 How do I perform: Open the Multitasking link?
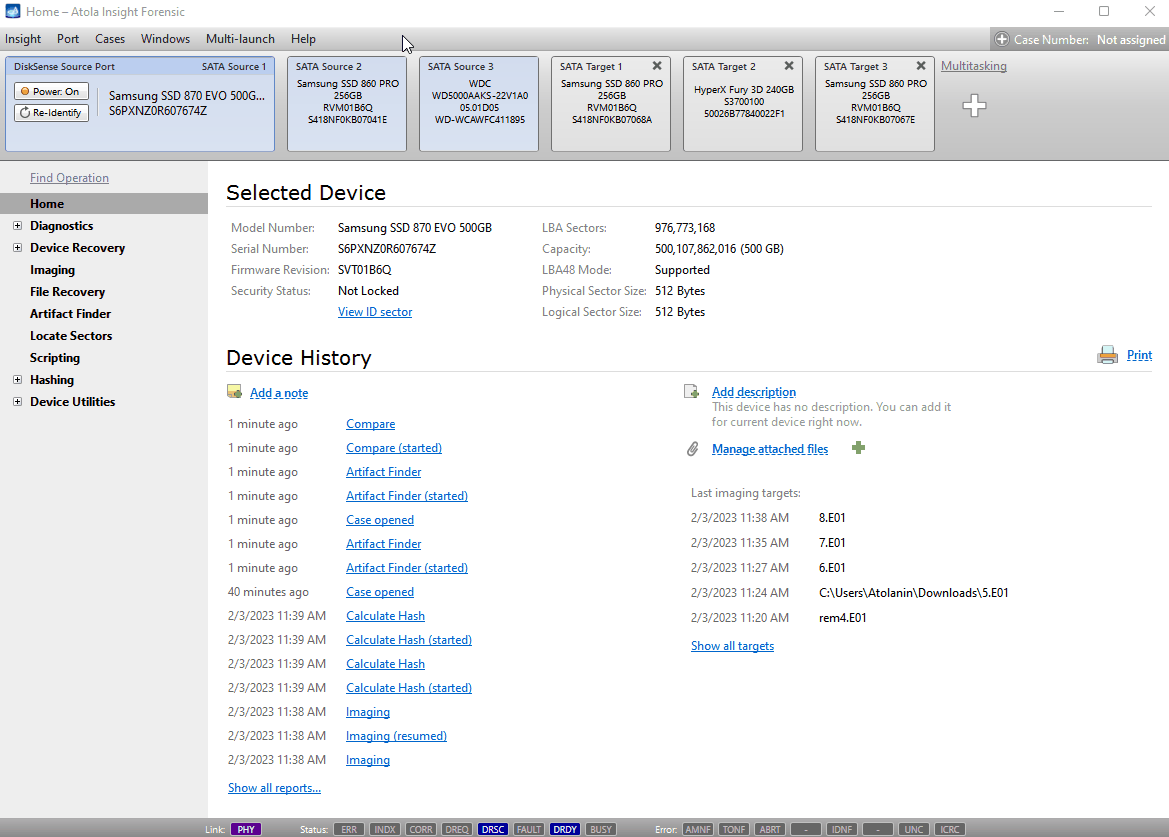[973, 66]
